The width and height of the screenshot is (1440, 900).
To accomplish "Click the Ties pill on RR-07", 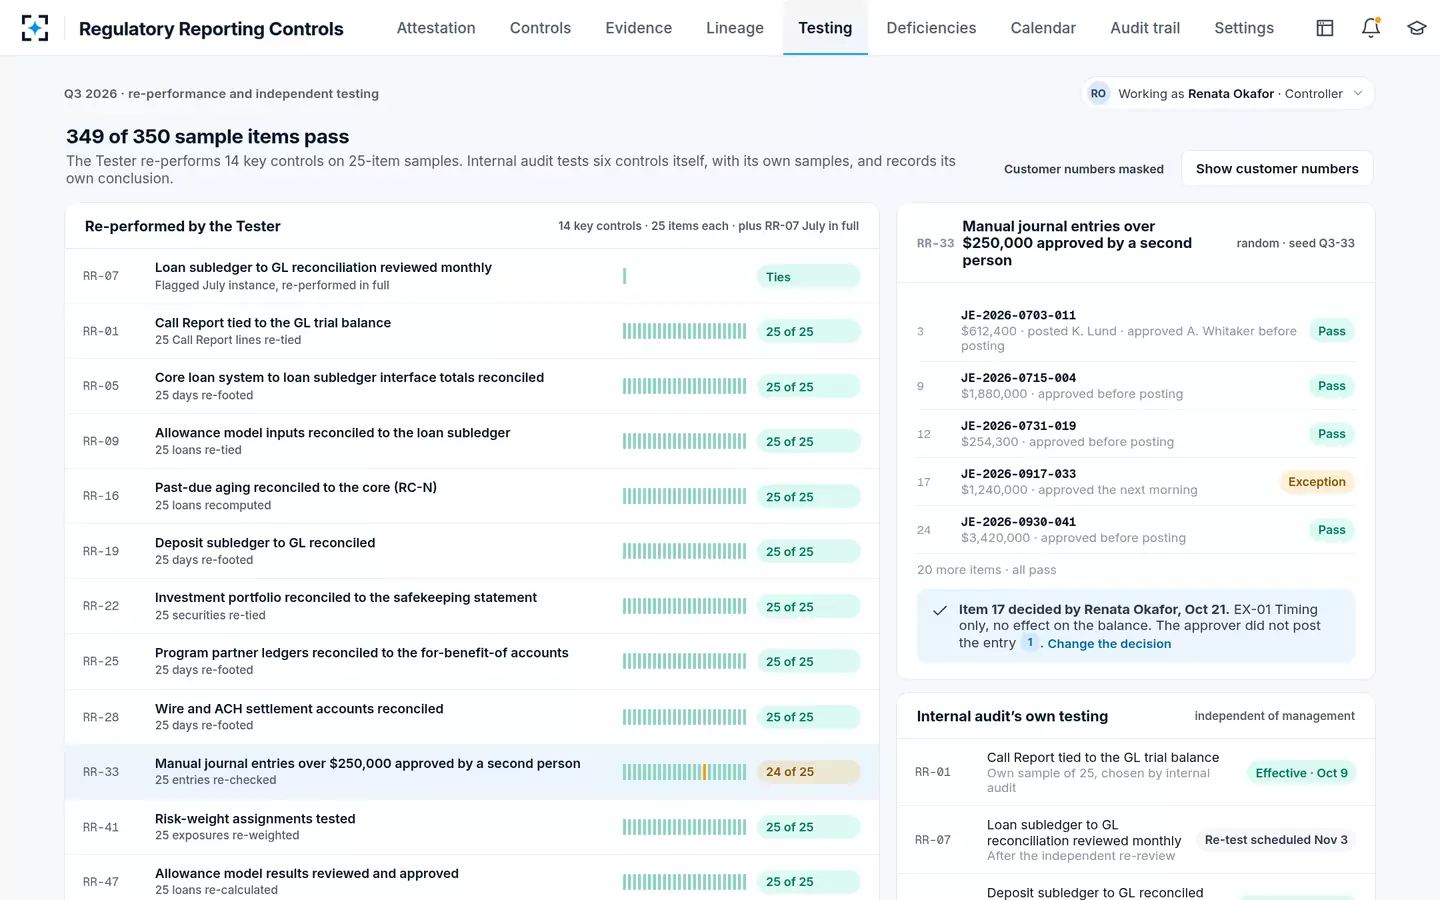I will pos(808,277).
